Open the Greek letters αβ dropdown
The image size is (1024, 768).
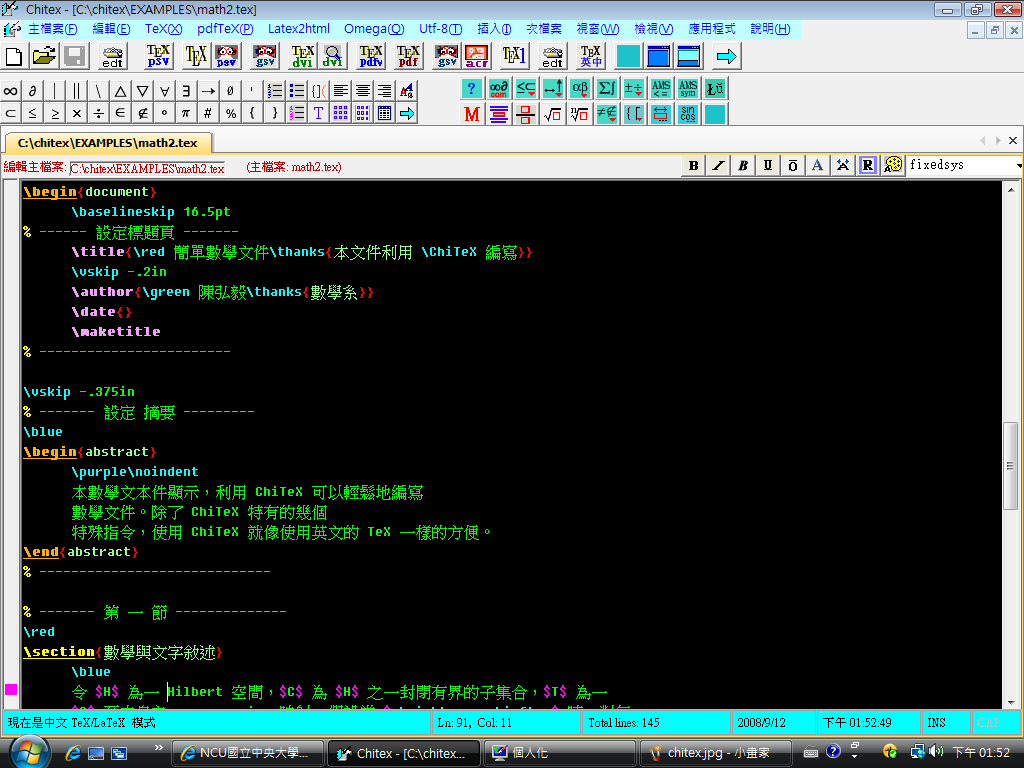[579, 88]
